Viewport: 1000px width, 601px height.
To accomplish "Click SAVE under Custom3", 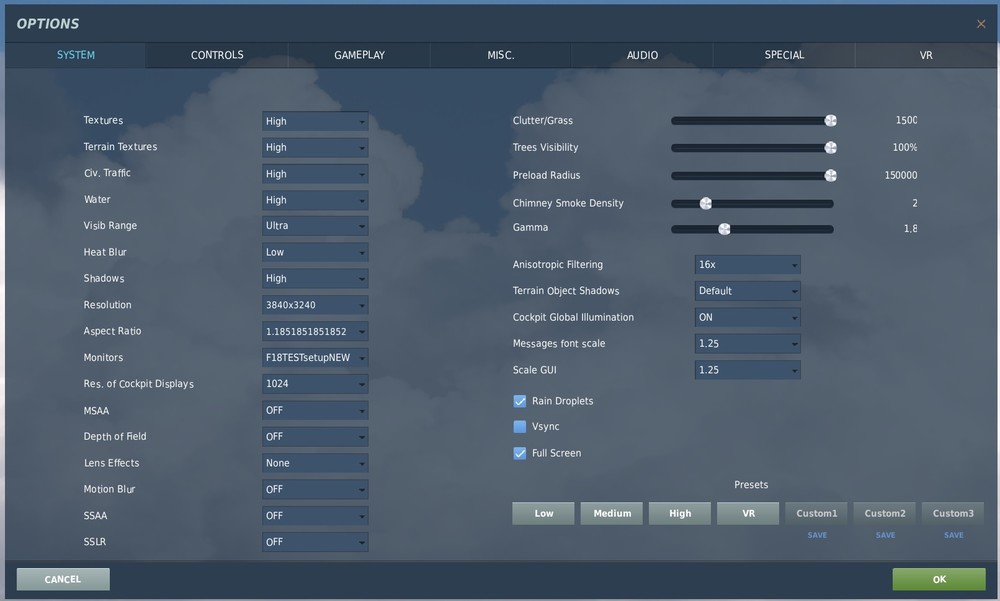I will pyautogui.click(x=953, y=535).
